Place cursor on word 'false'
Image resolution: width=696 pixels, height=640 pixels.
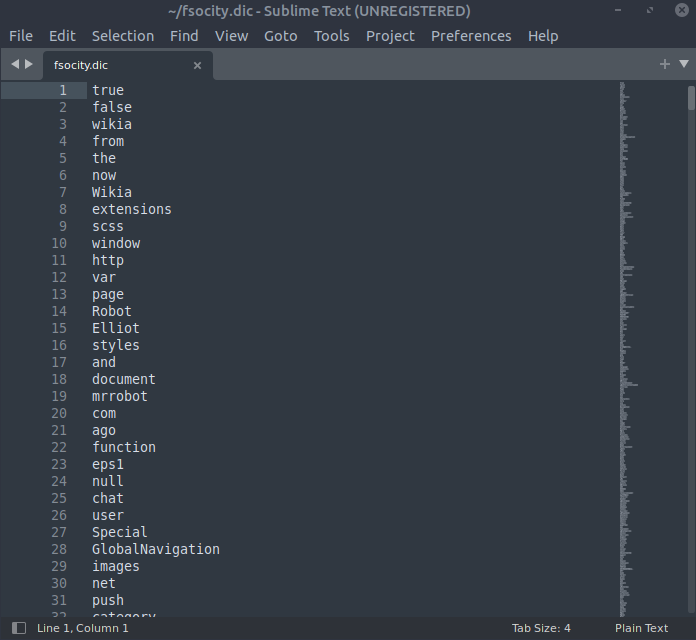point(112,107)
